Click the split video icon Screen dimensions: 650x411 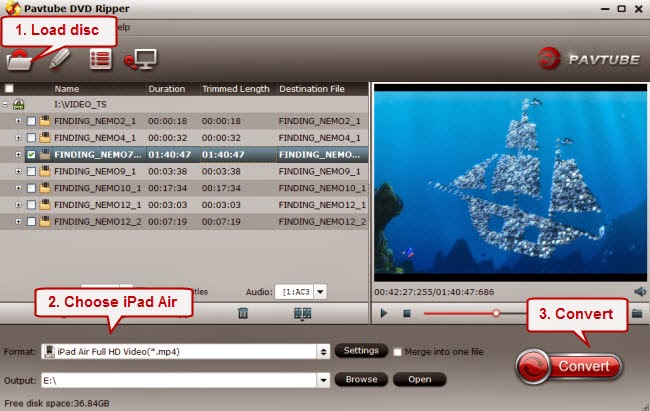pos(302,314)
